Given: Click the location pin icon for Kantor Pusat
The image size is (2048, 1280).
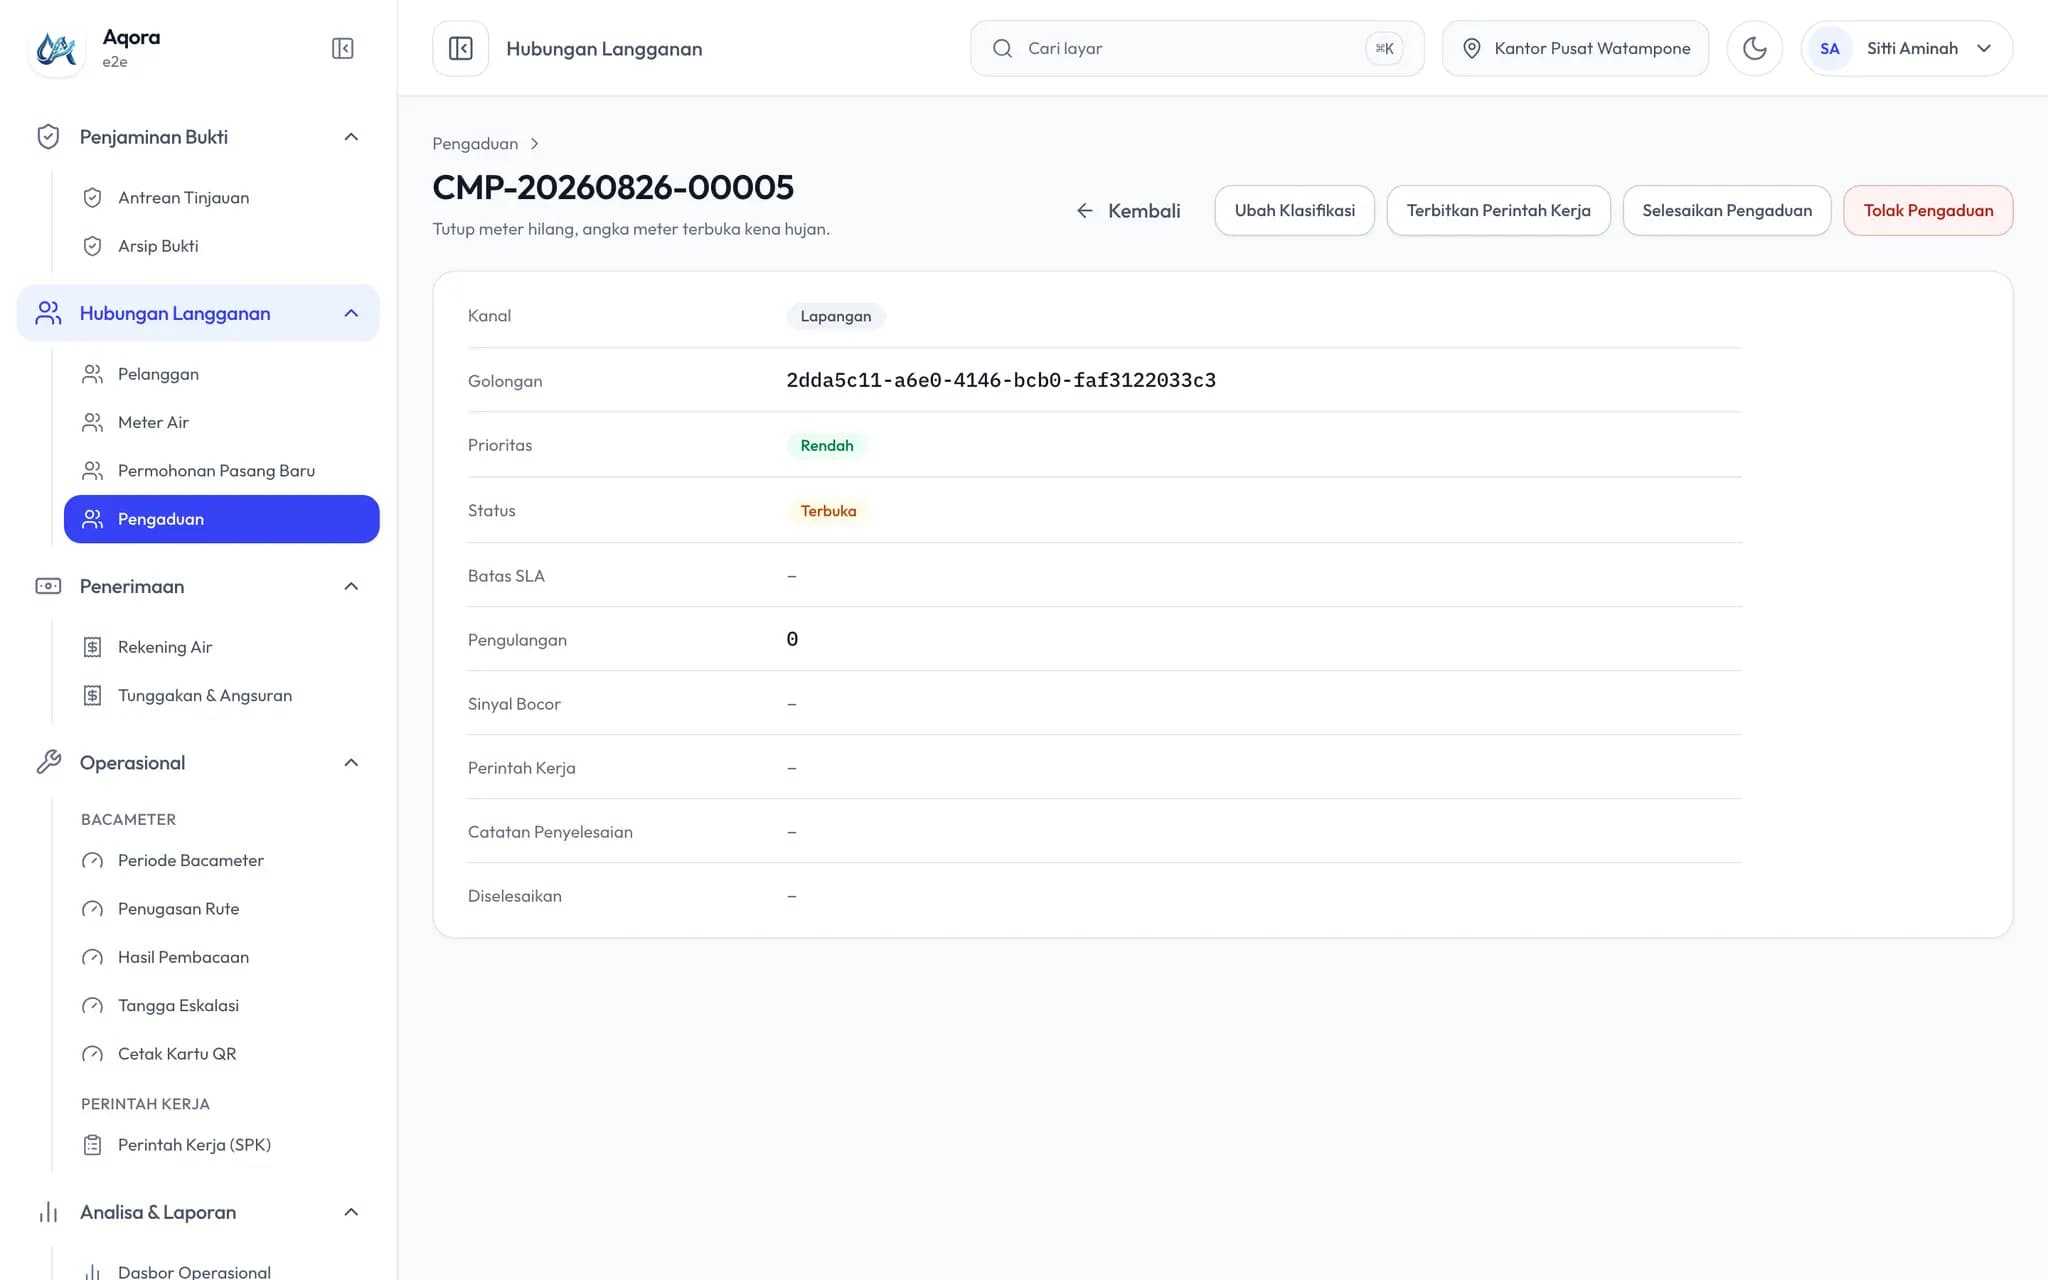Looking at the screenshot, I should tap(1471, 48).
